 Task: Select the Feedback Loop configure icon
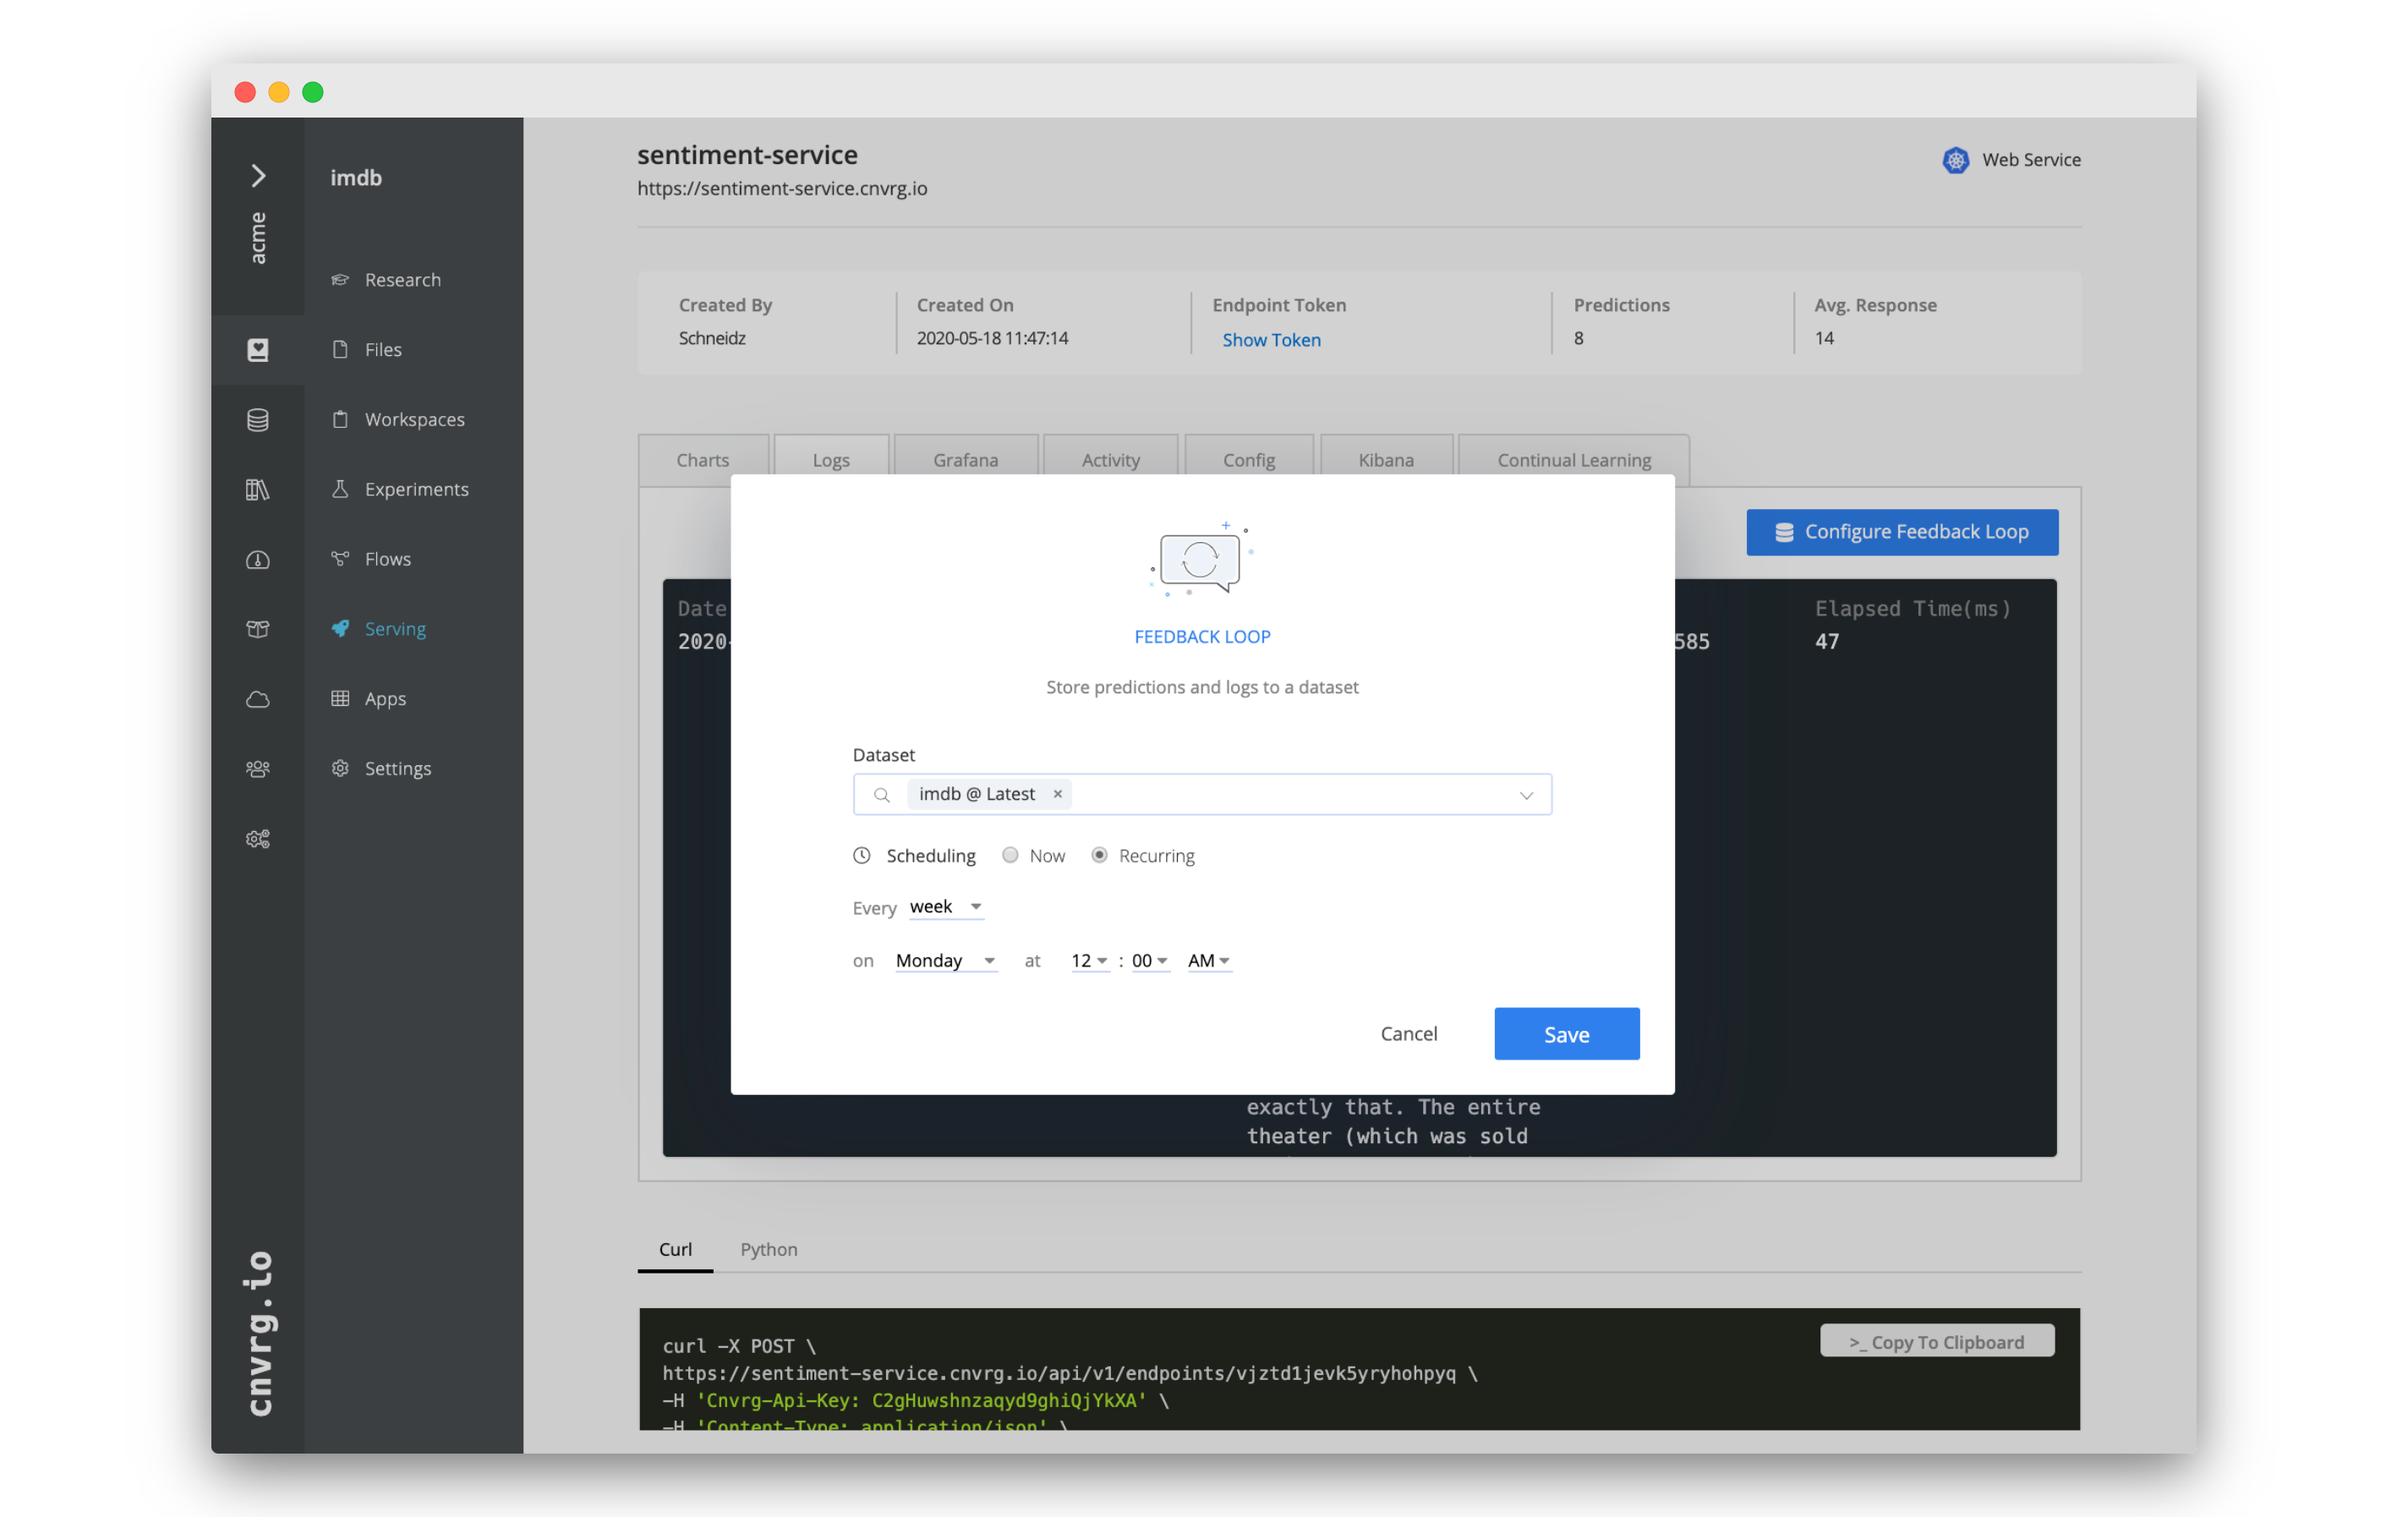pos(1782,531)
